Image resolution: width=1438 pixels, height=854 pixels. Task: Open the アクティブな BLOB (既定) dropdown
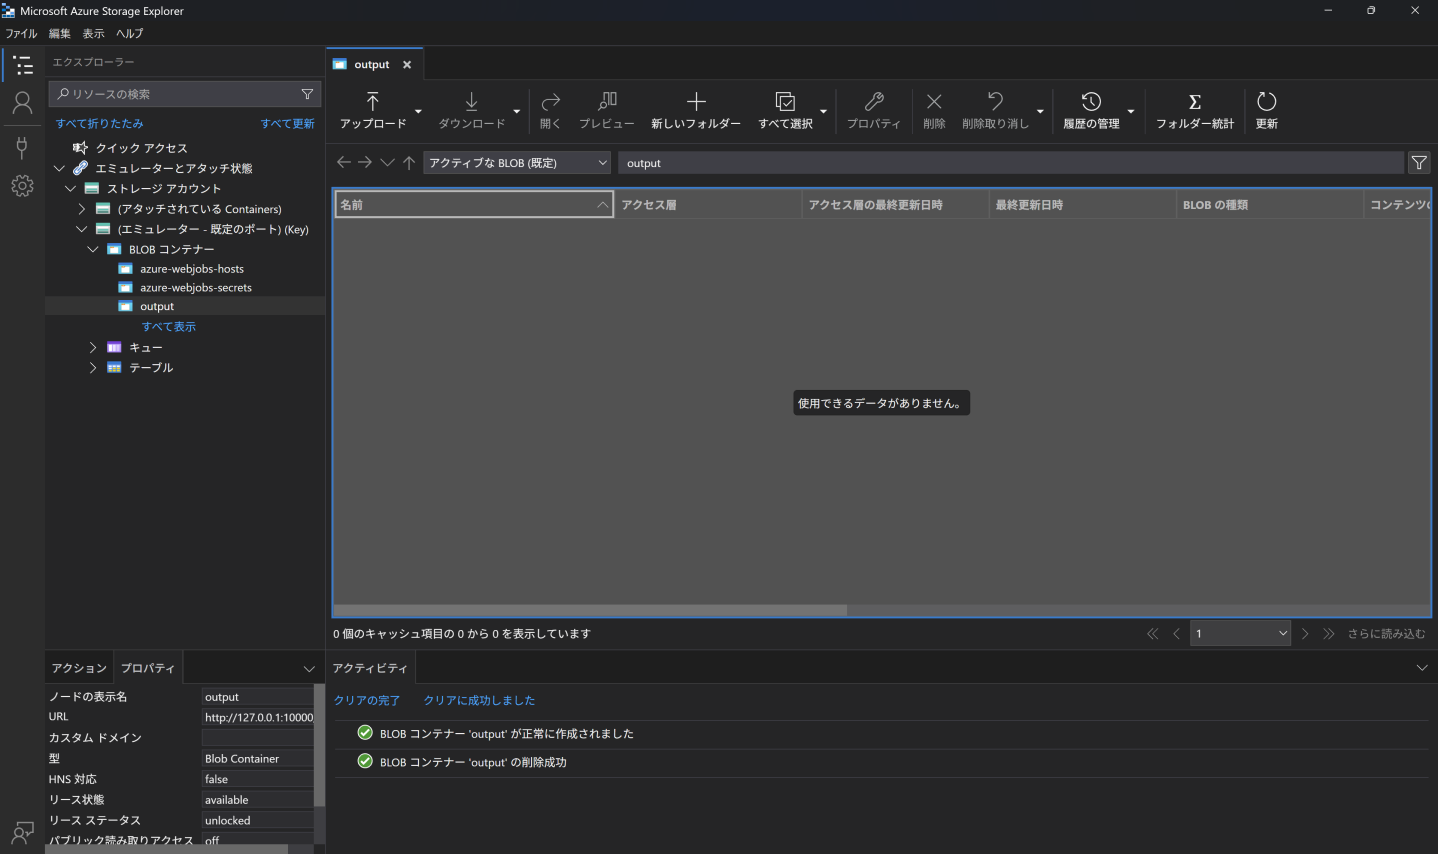517,163
